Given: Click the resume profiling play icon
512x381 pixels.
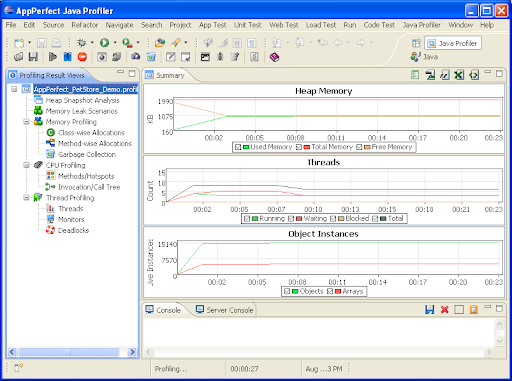Looking at the screenshot, I should (x=53, y=57).
